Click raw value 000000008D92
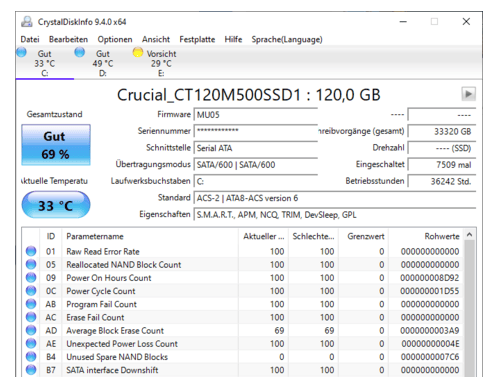The image size is (500, 377). tap(430, 278)
